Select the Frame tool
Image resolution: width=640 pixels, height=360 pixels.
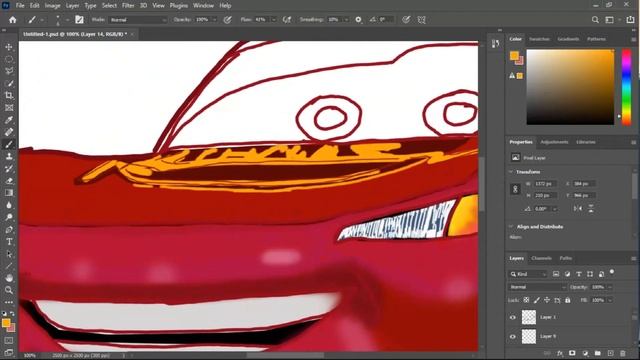click(x=9, y=108)
